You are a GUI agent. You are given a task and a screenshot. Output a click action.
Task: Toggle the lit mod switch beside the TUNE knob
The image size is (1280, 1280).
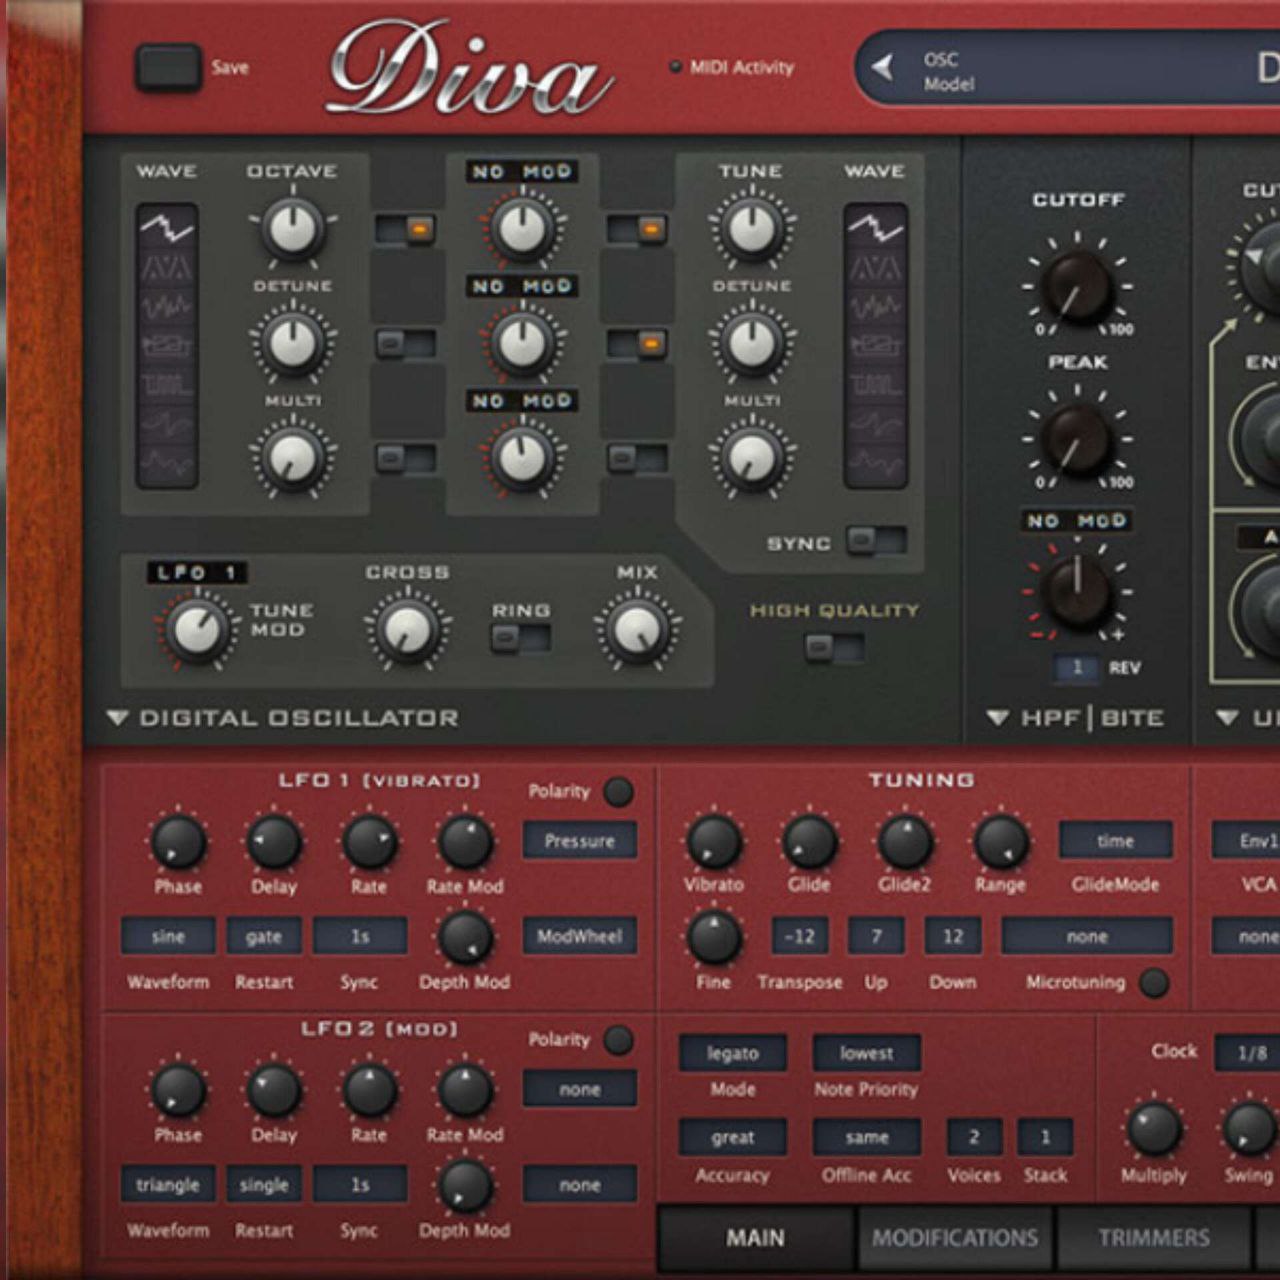coord(637,230)
